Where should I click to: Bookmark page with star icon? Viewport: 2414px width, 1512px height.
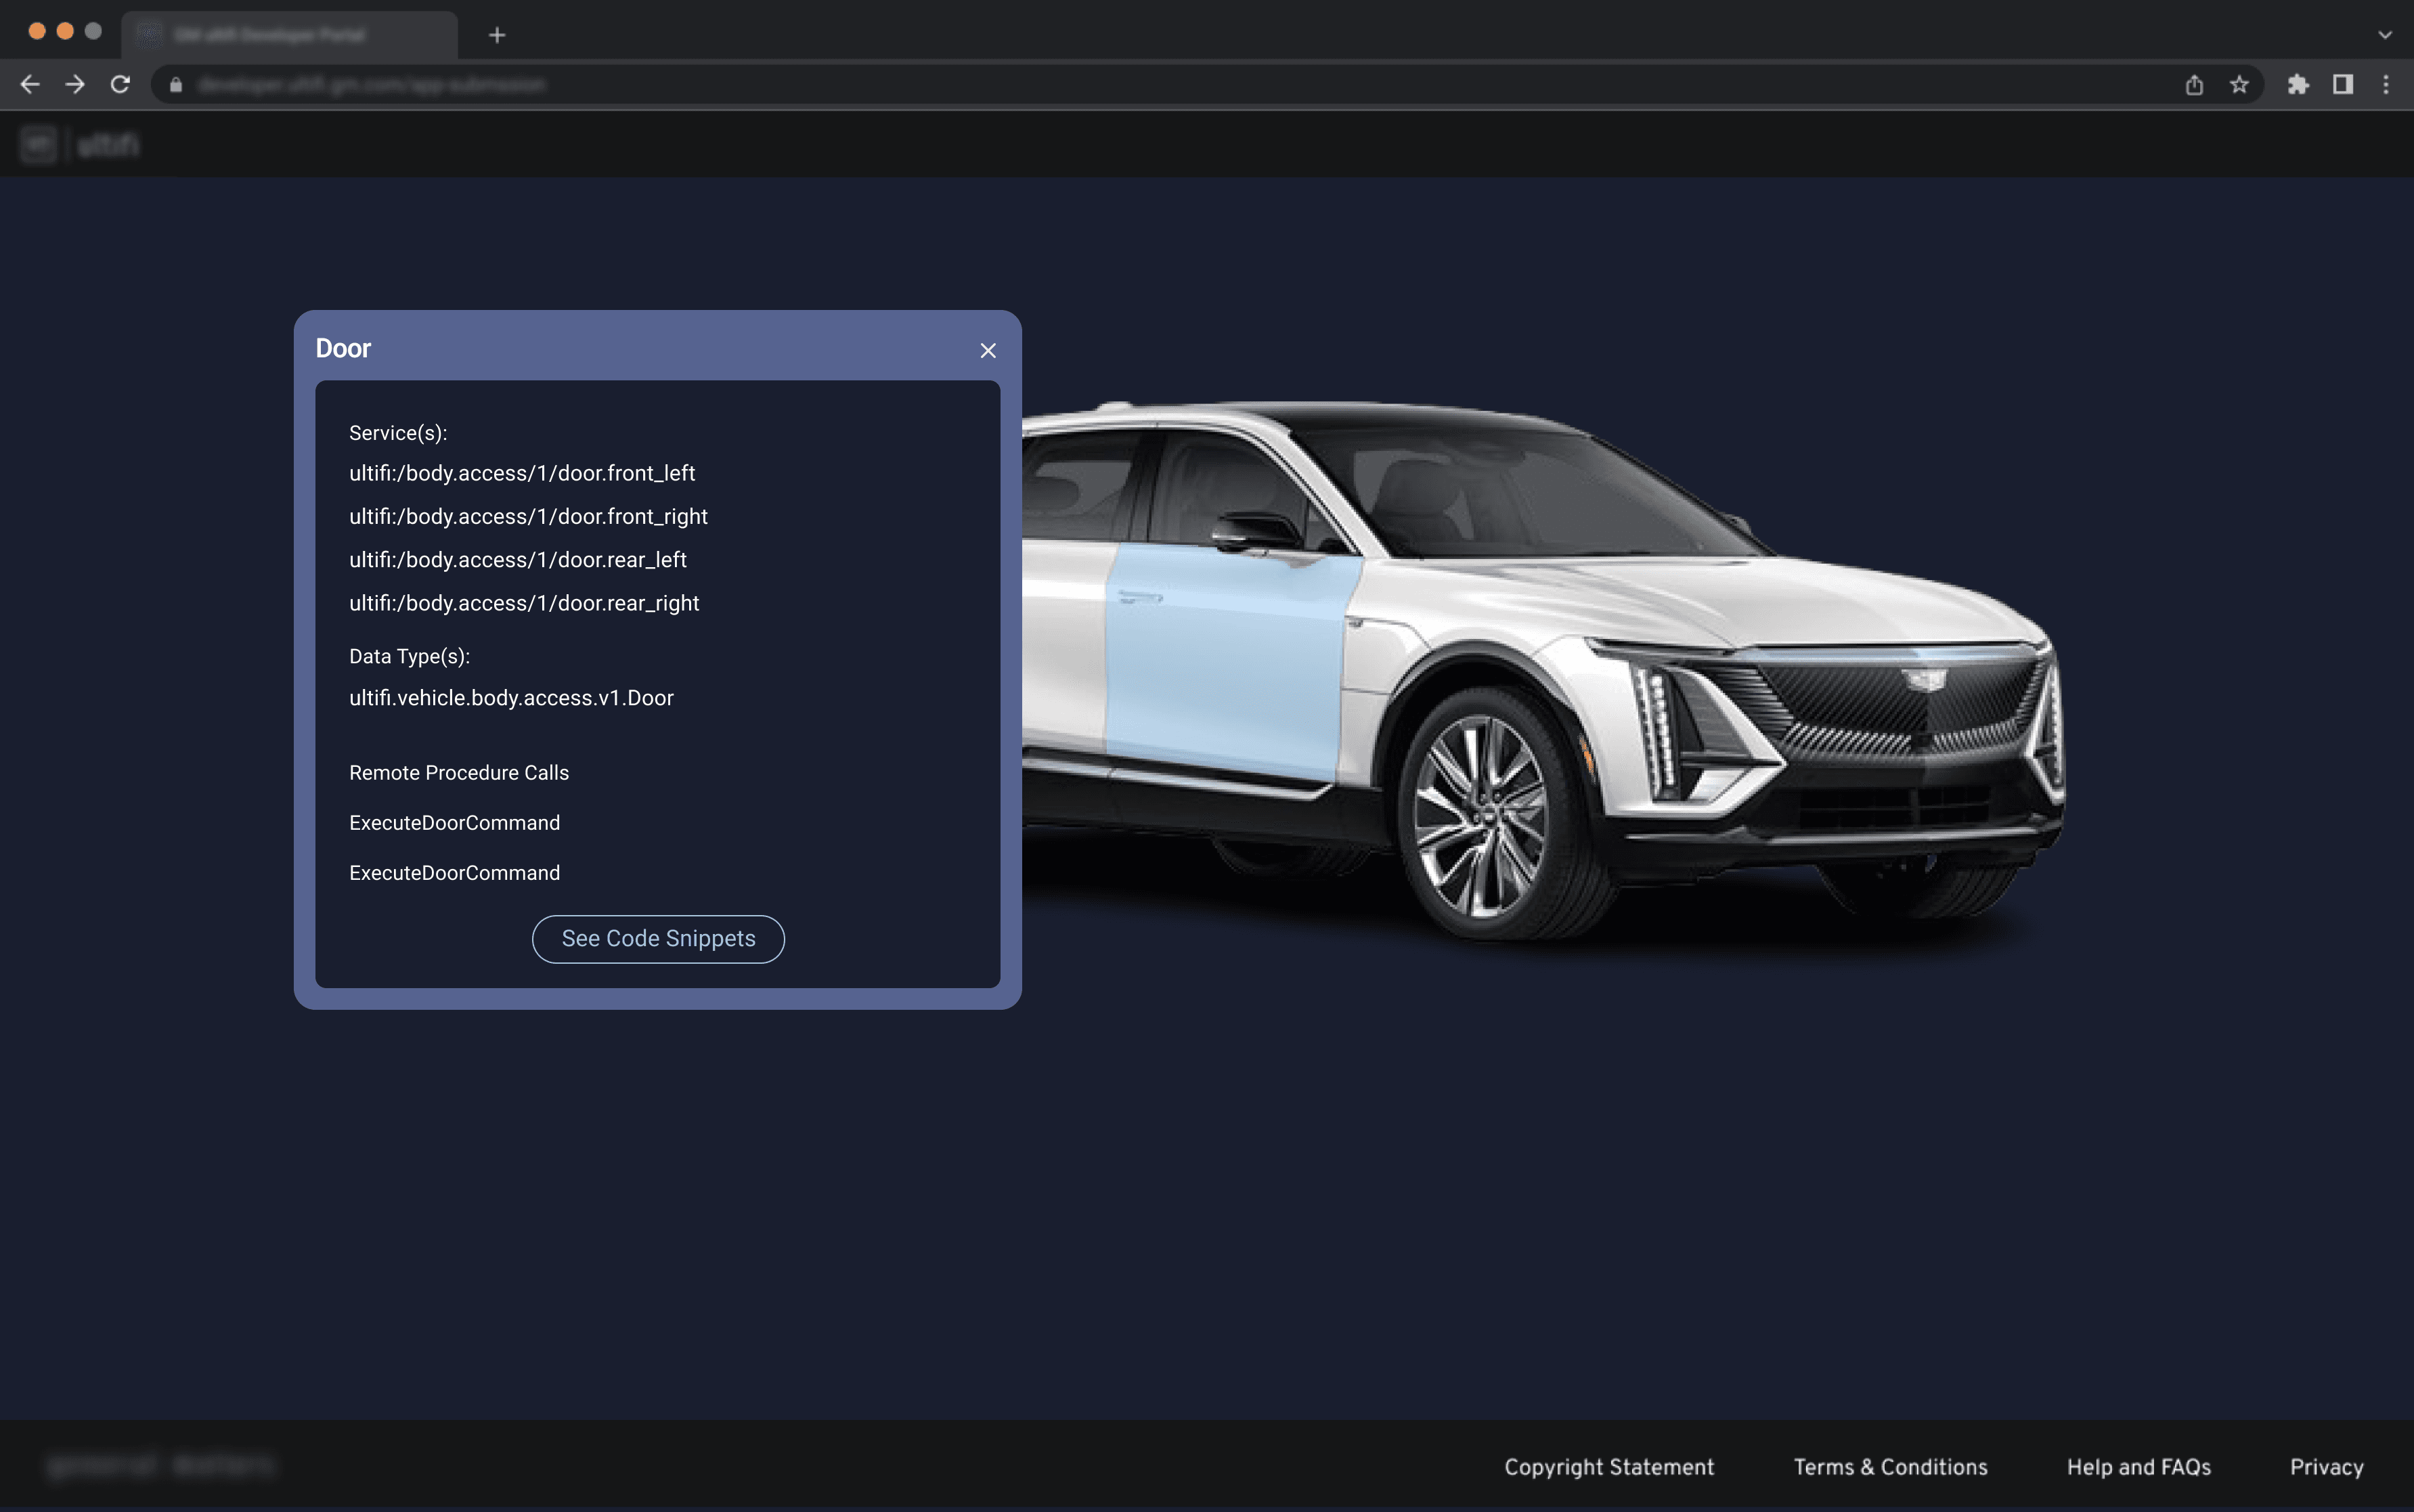[x=2239, y=85]
